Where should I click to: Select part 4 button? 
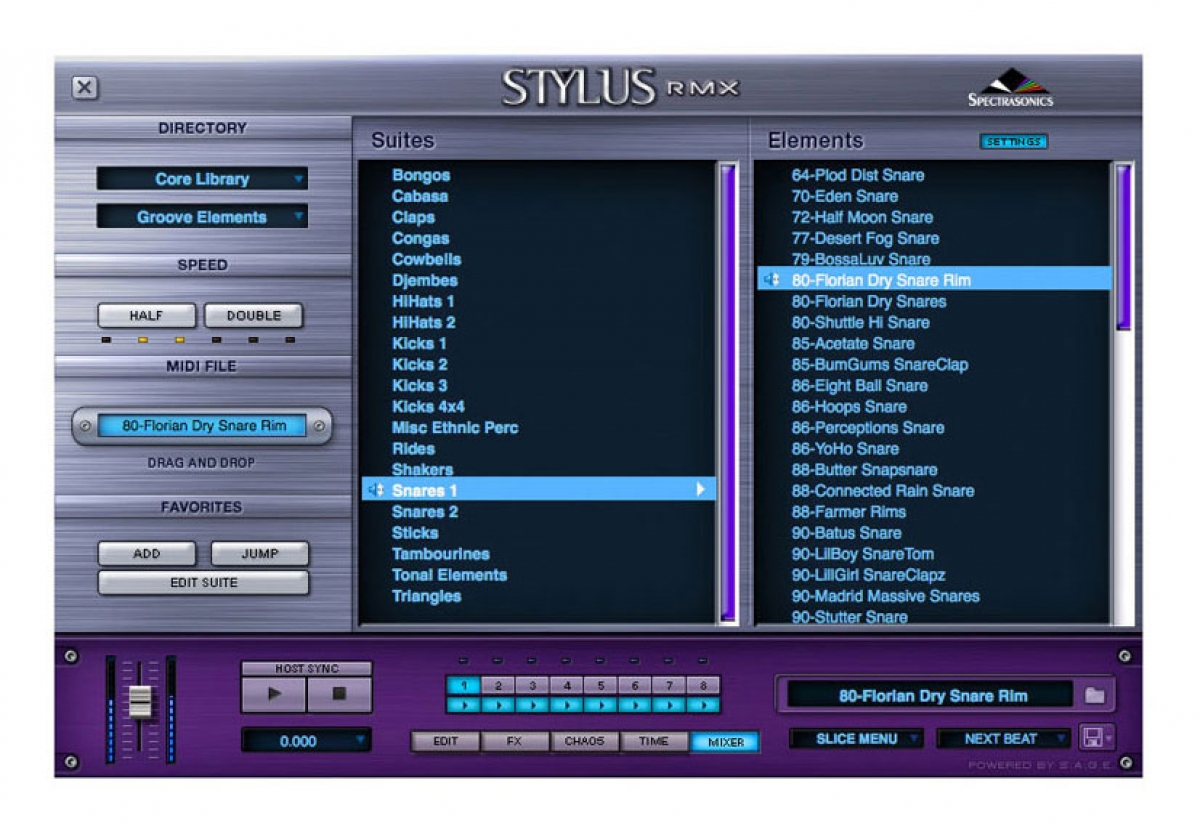566,686
